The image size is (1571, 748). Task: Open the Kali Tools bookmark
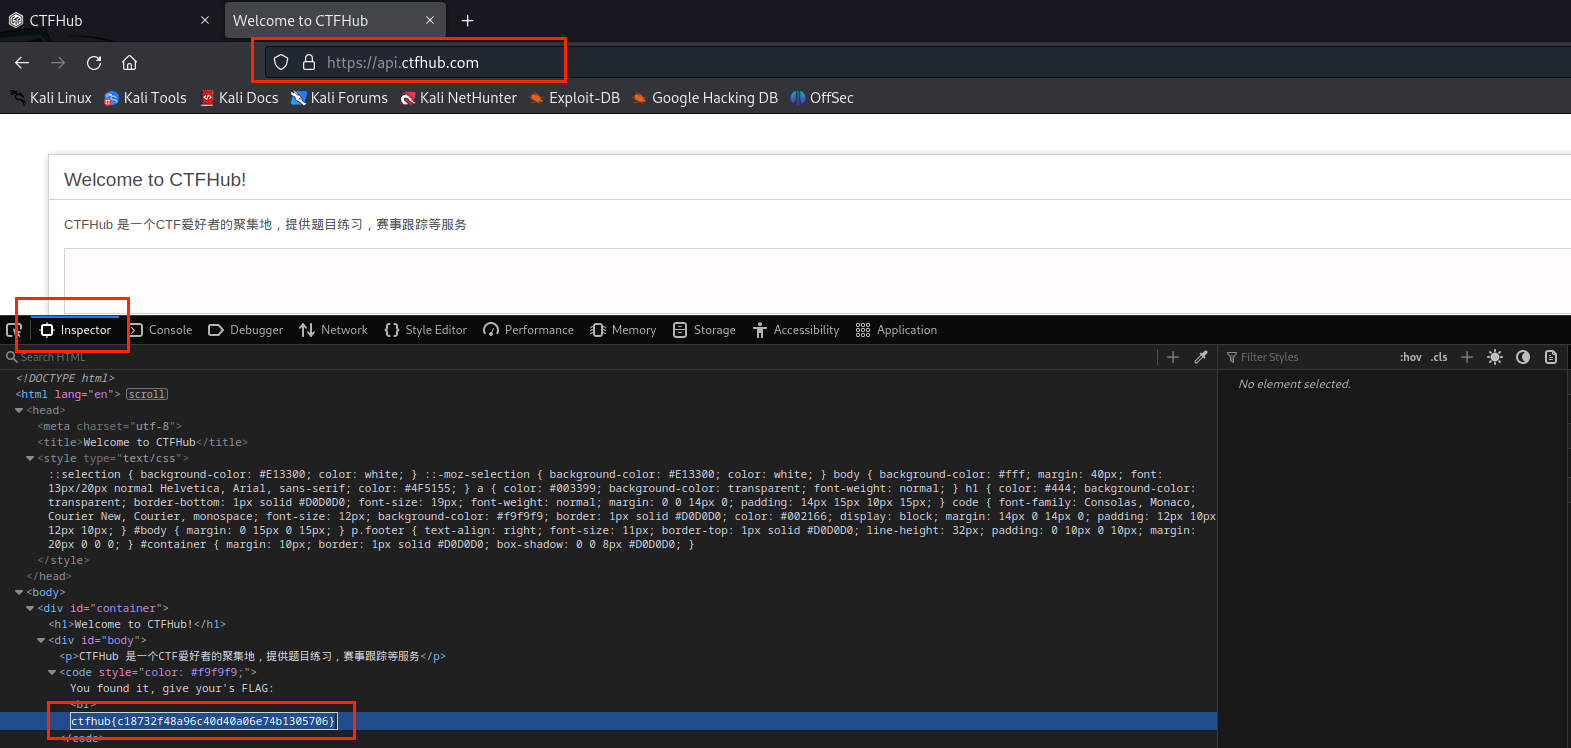pyautogui.click(x=146, y=97)
